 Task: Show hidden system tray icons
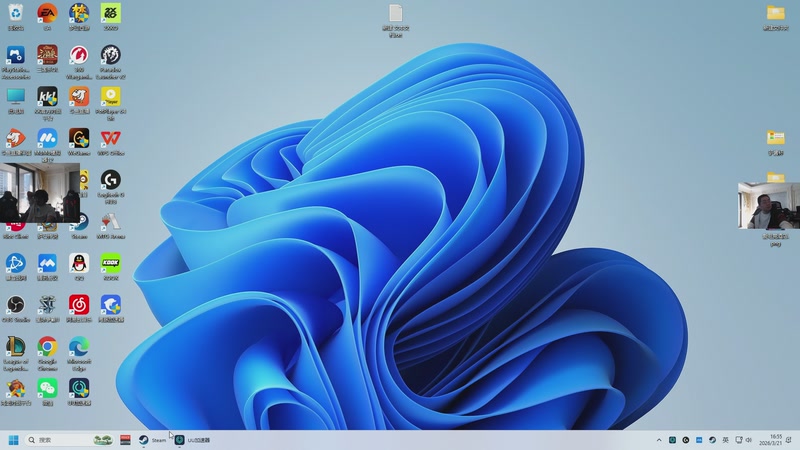[659, 440]
